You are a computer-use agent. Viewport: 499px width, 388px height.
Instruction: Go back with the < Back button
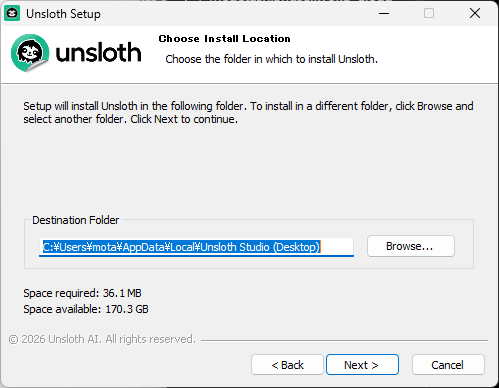(287, 365)
